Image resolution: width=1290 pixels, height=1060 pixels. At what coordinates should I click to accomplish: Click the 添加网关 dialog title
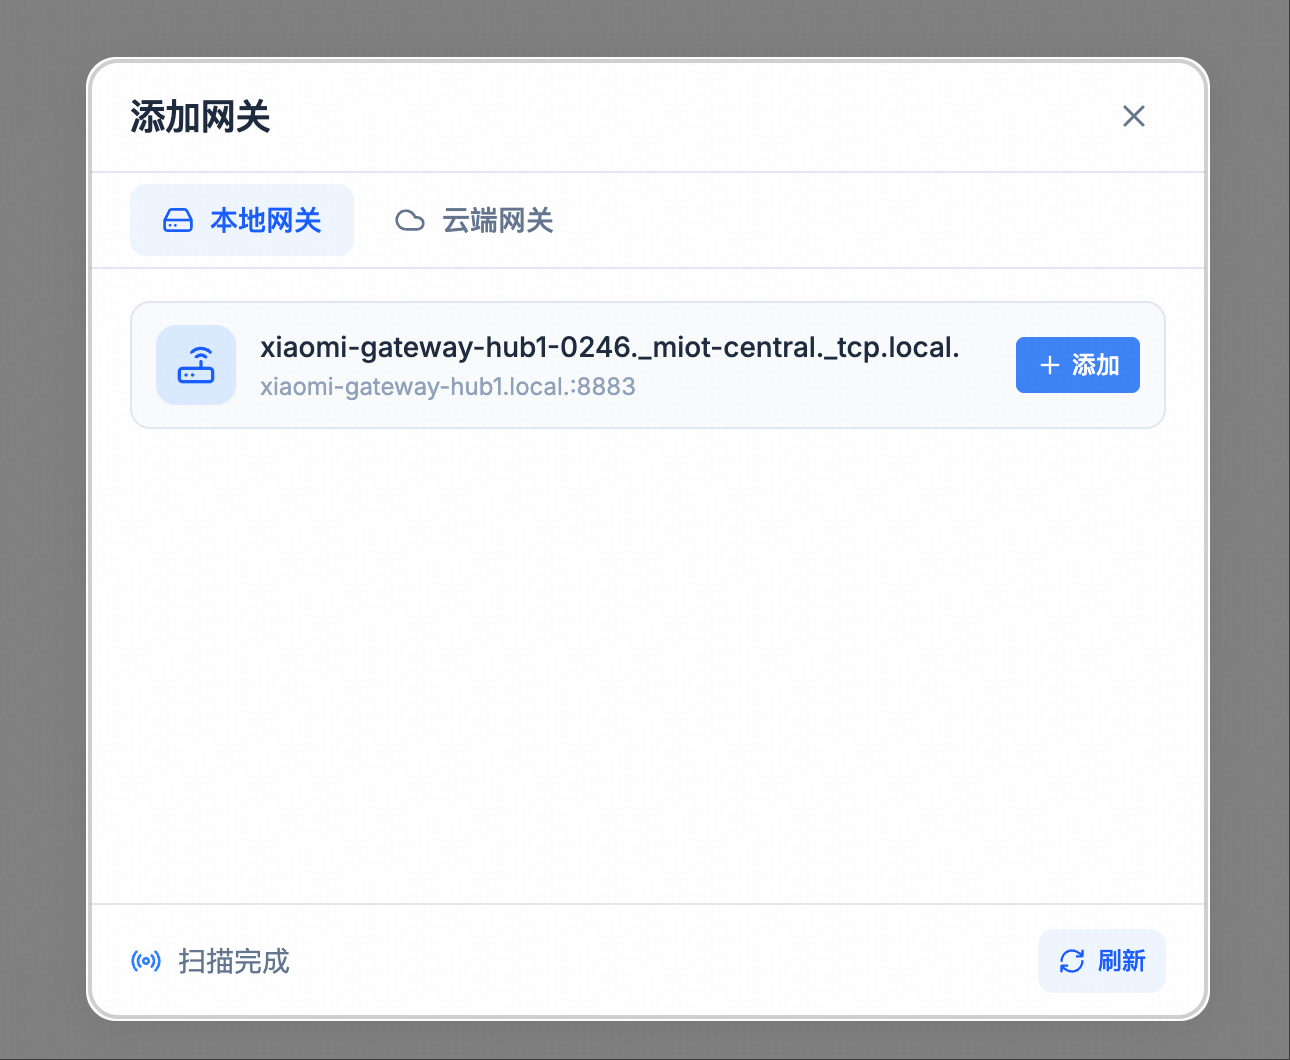pos(200,116)
